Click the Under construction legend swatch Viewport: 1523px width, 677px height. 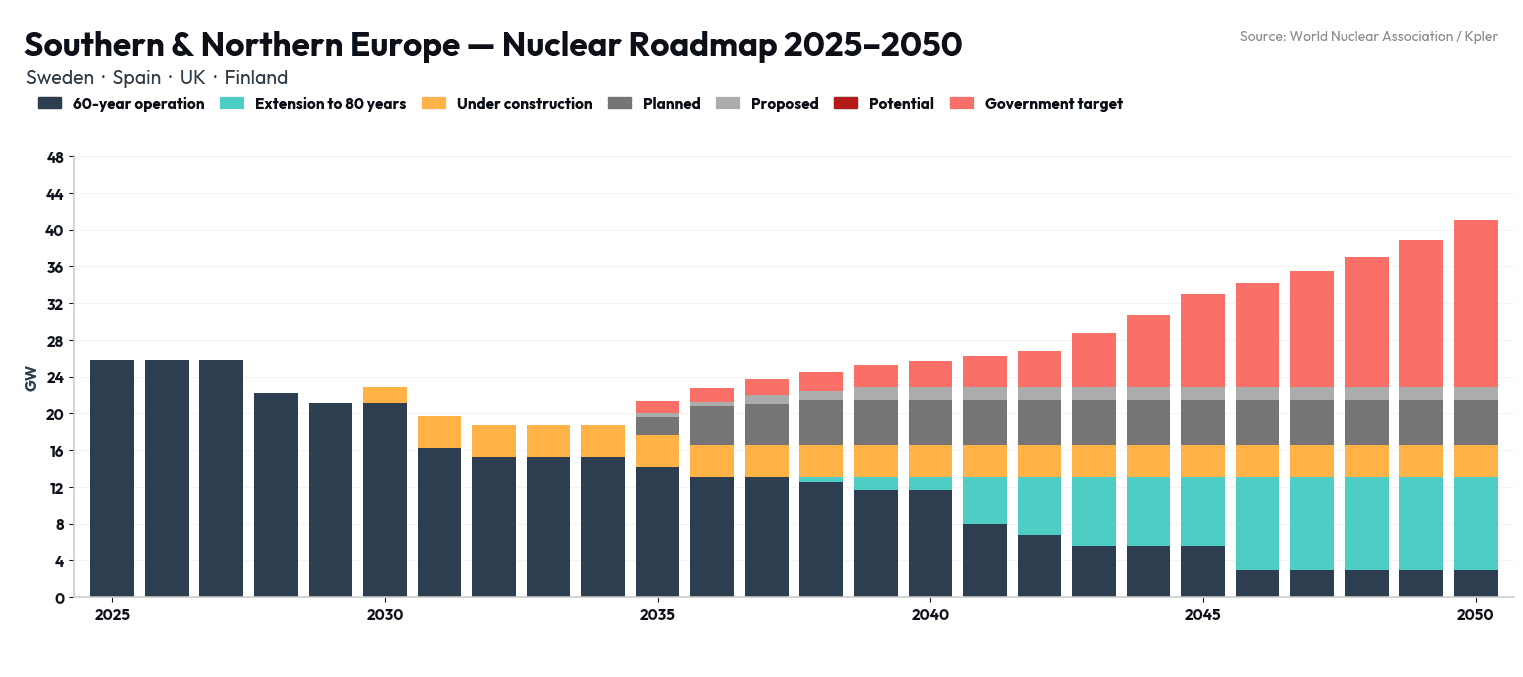[434, 103]
